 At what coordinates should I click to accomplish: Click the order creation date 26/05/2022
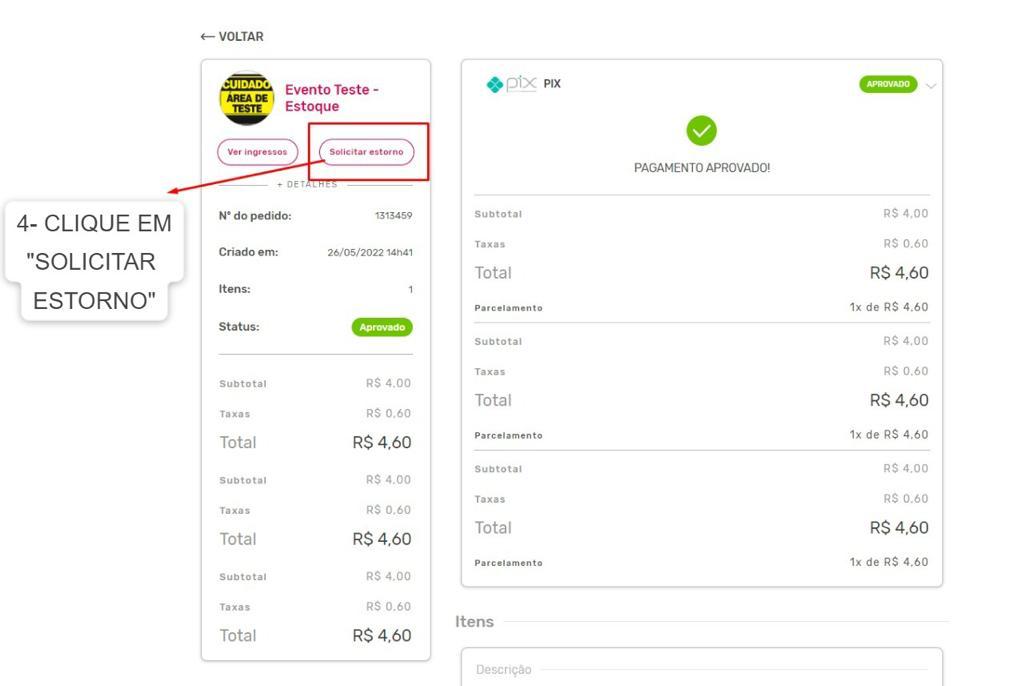(355, 253)
